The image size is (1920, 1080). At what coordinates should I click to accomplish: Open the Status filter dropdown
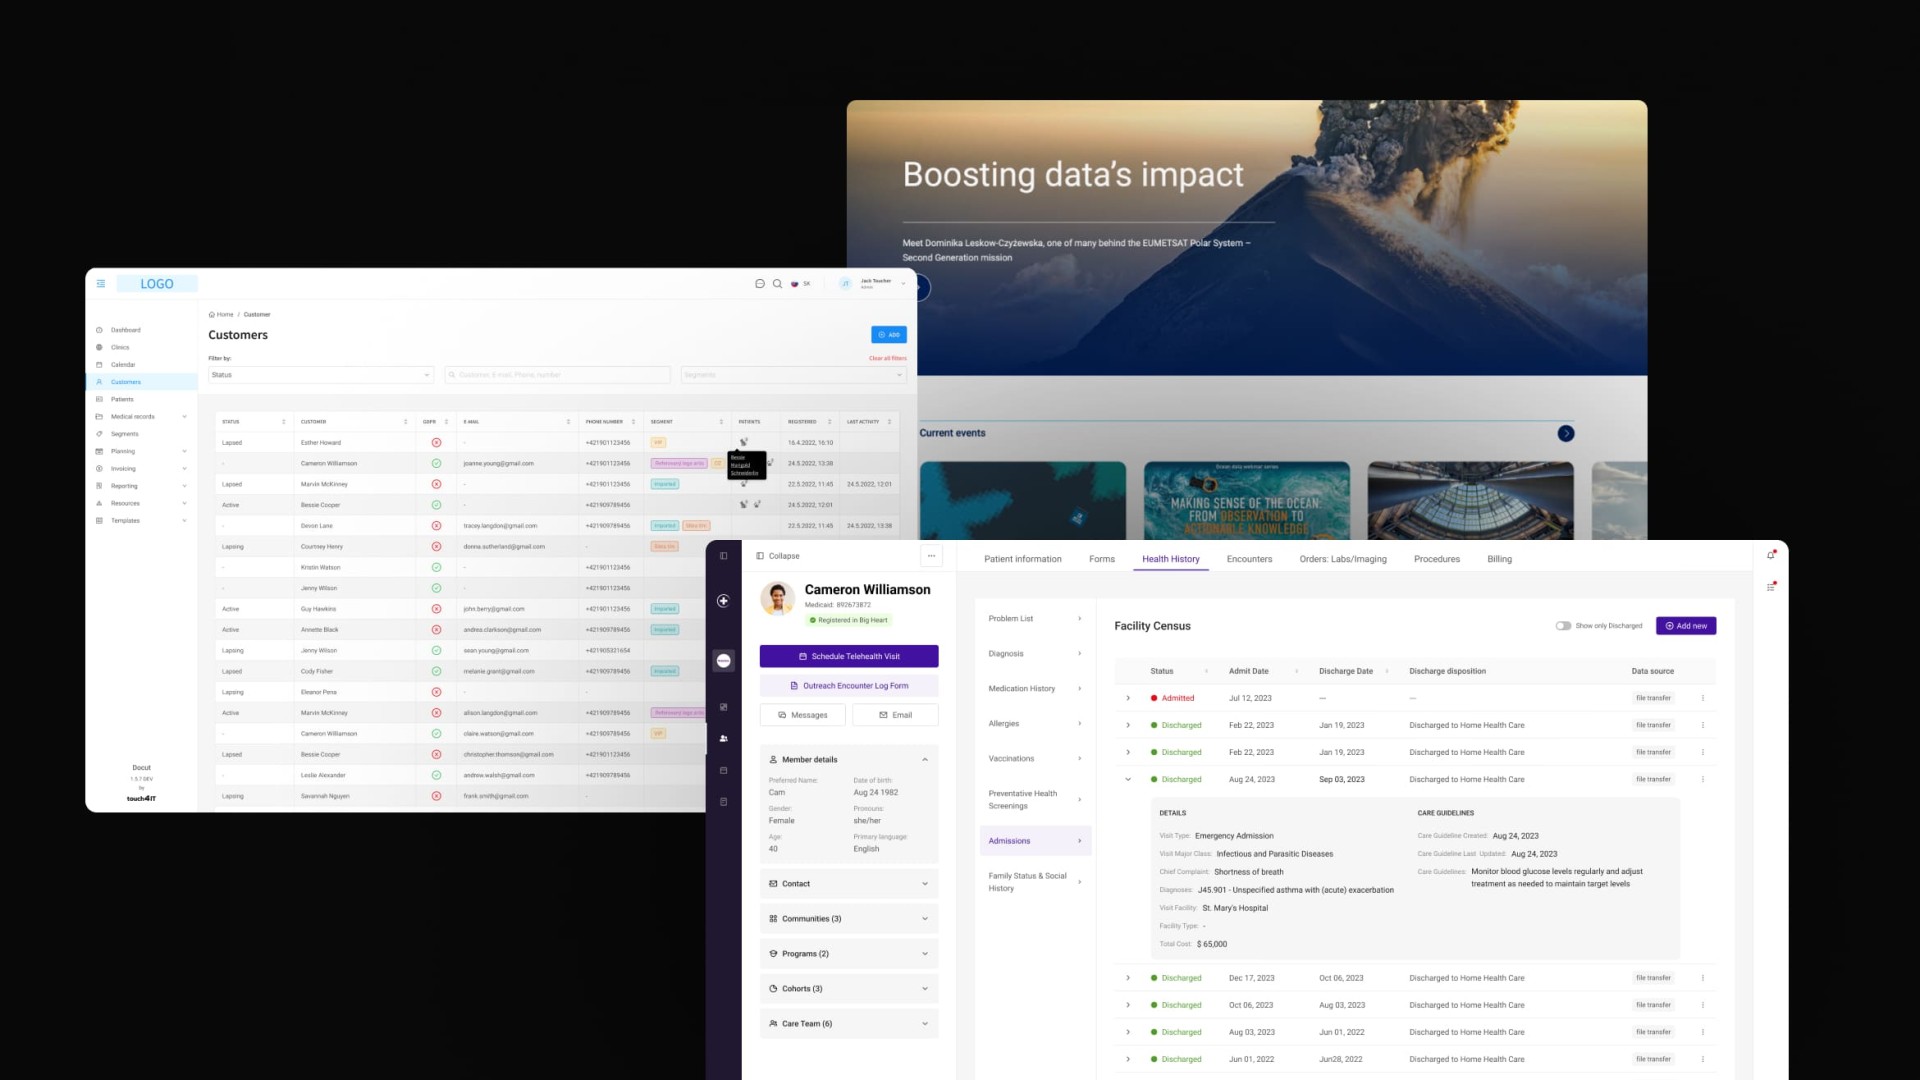(x=320, y=375)
